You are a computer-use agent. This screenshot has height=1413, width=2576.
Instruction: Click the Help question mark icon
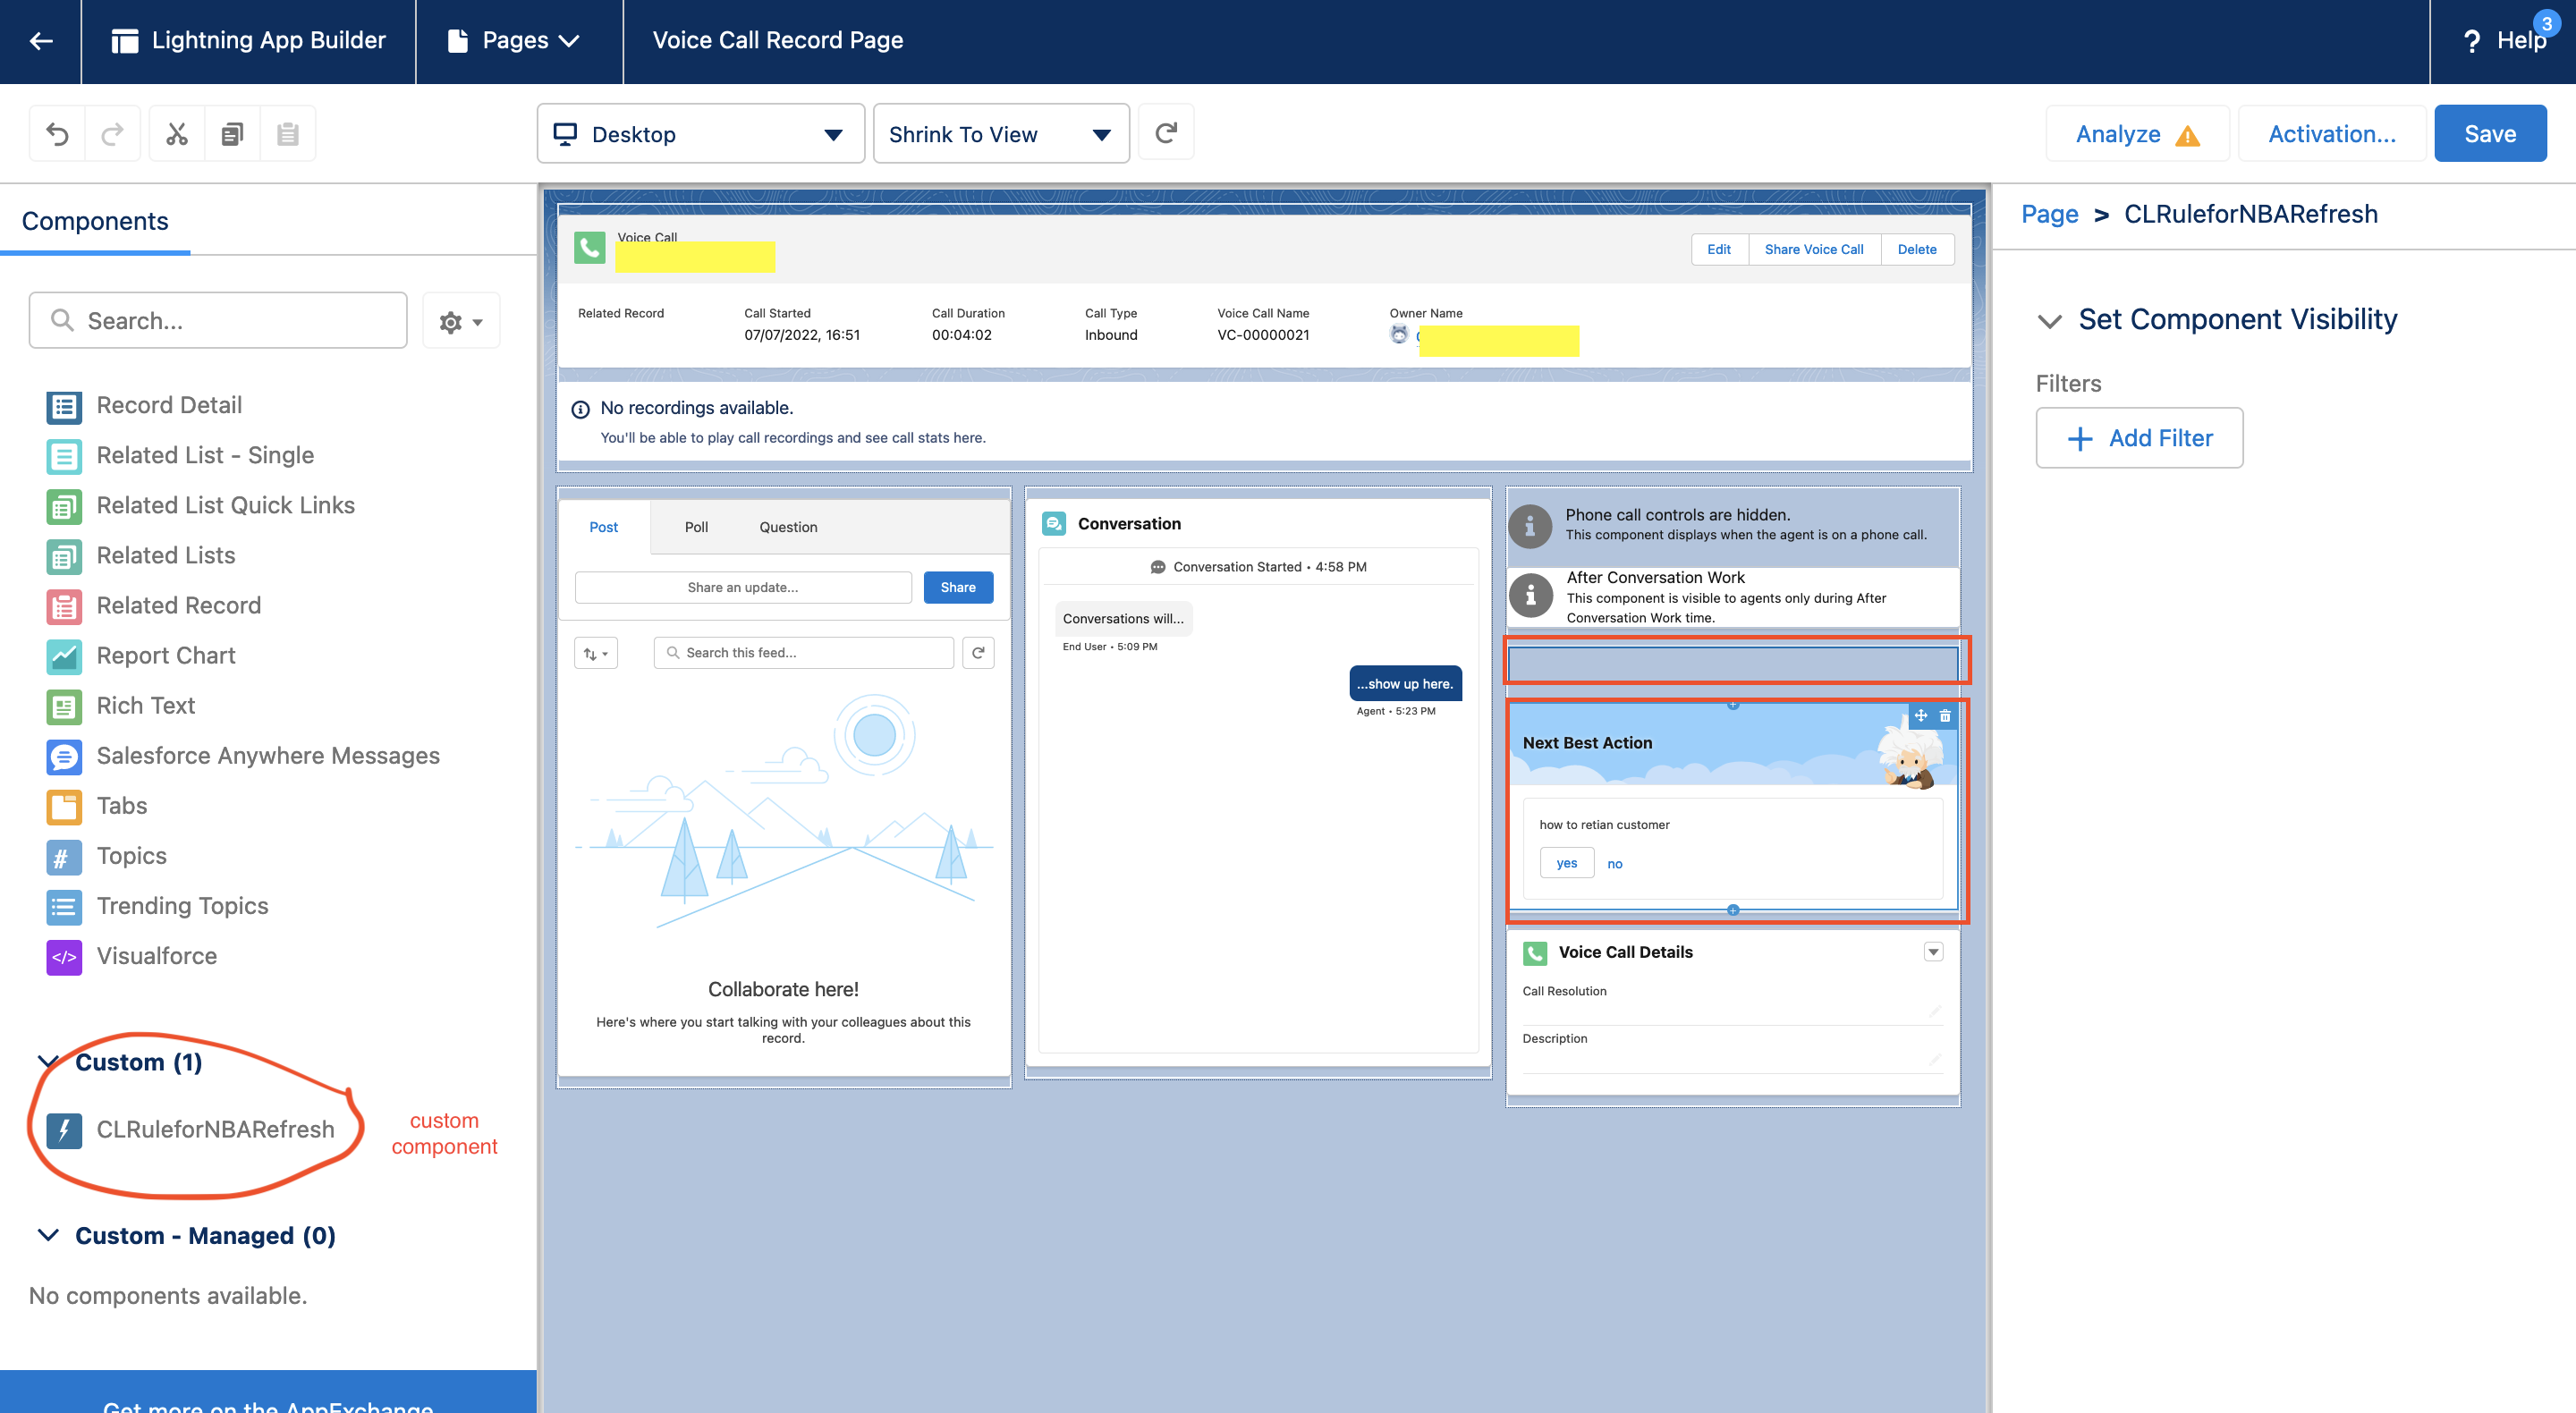(x=2472, y=41)
